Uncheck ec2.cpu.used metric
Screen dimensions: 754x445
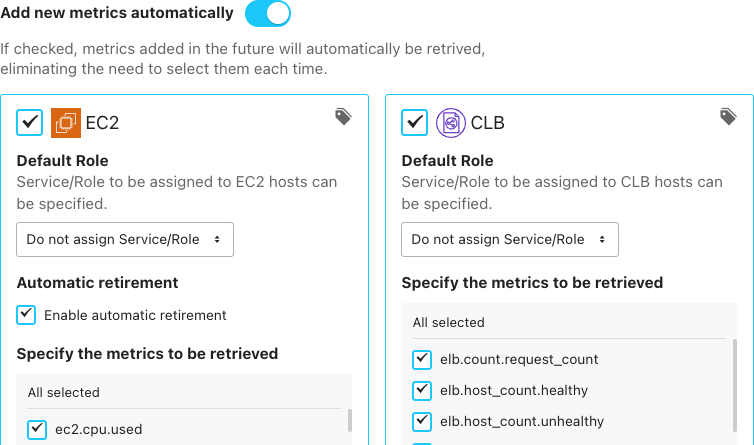point(37,429)
